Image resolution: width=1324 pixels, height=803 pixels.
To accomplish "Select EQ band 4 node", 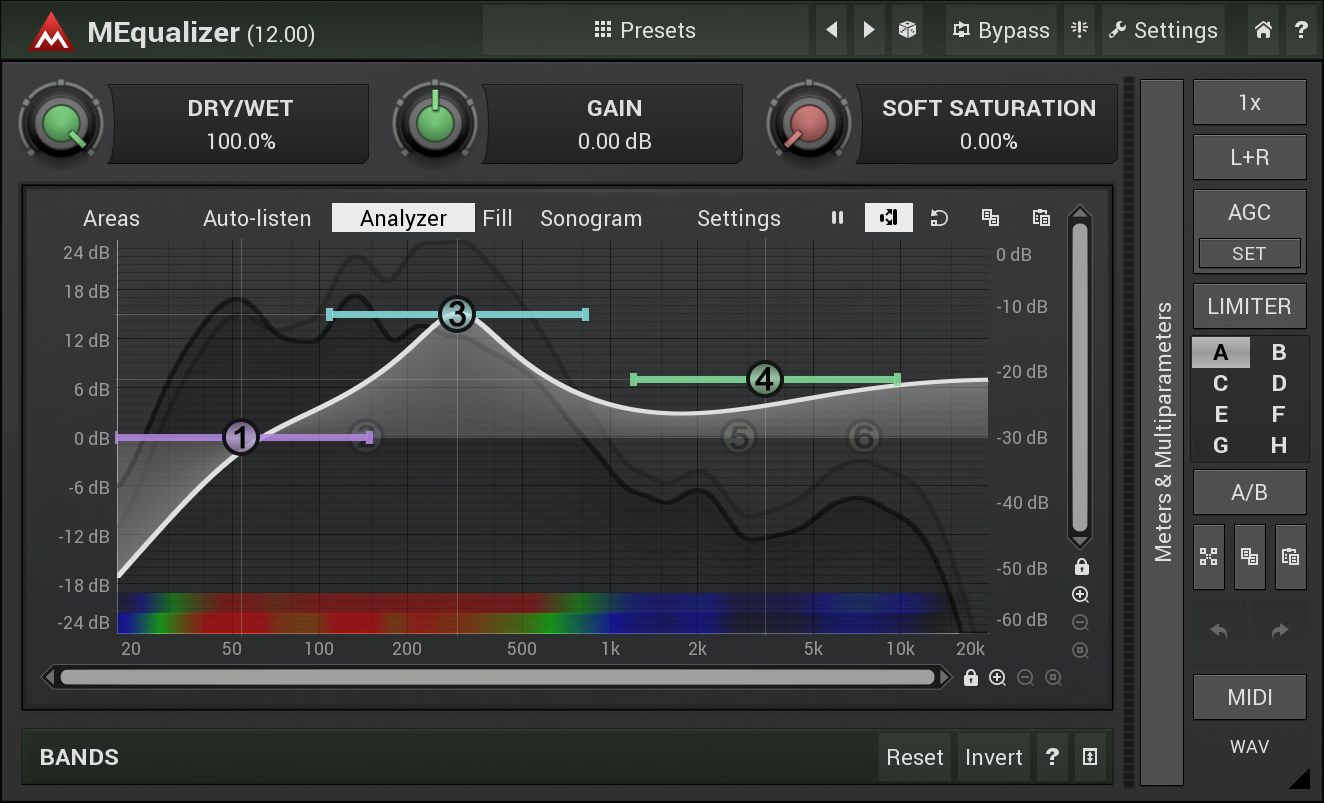I will [x=765, y=379].
